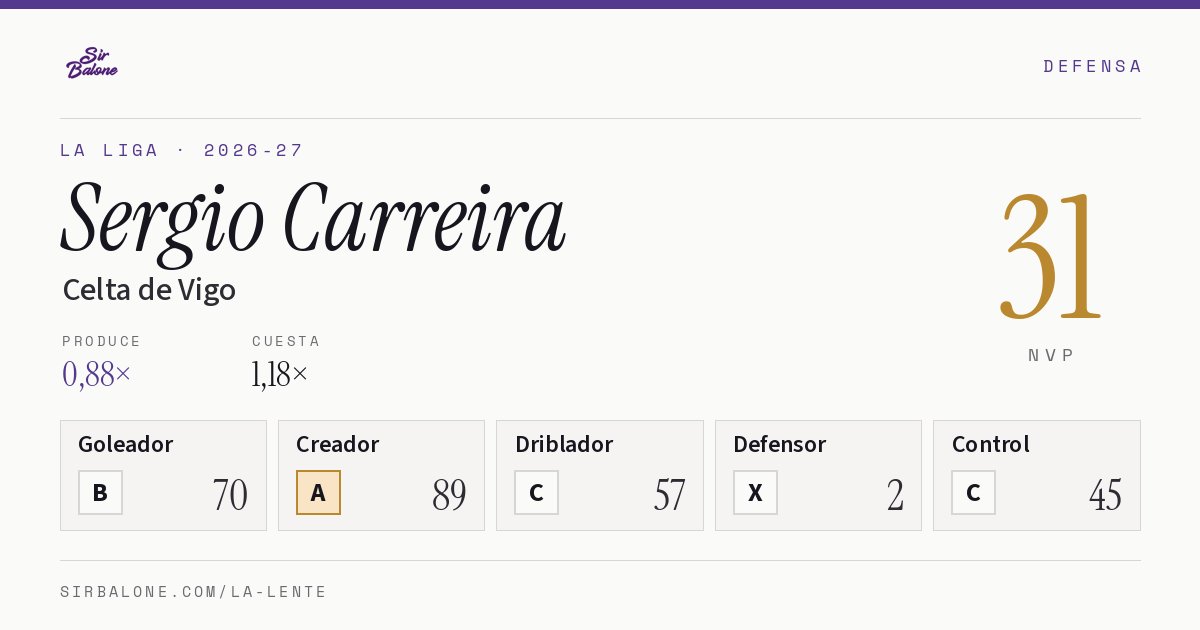Select the Creador score 89
The image size is (1200, 630).
[449, 495]
